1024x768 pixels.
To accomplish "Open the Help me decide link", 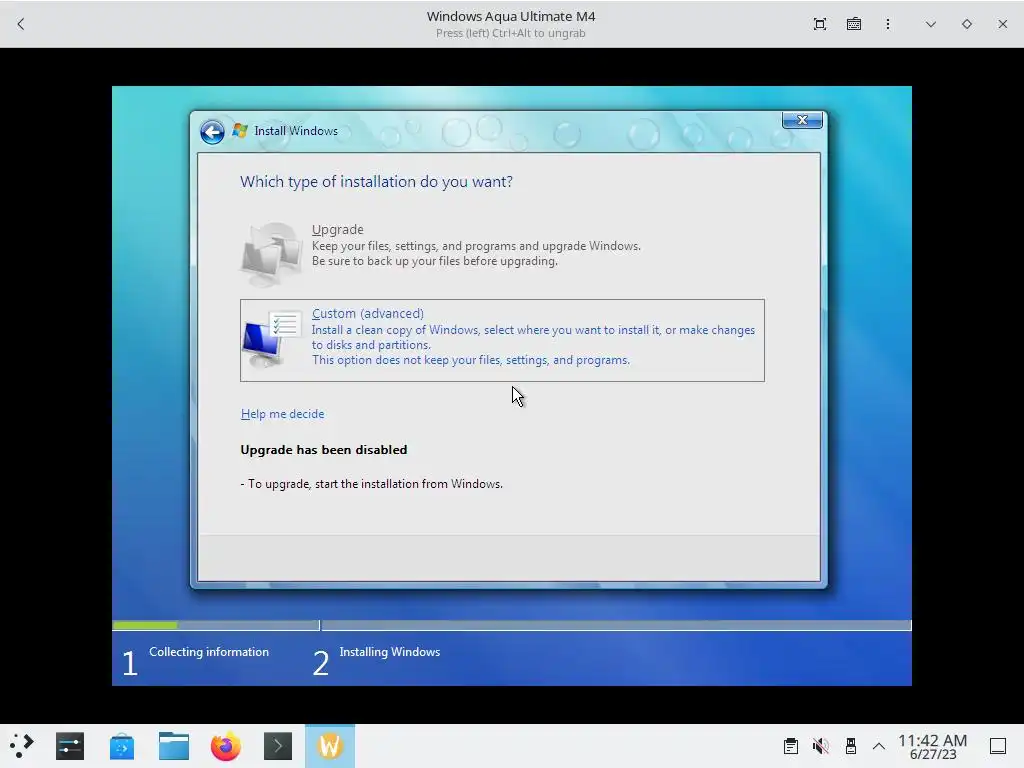I will [x=282, y=413].
